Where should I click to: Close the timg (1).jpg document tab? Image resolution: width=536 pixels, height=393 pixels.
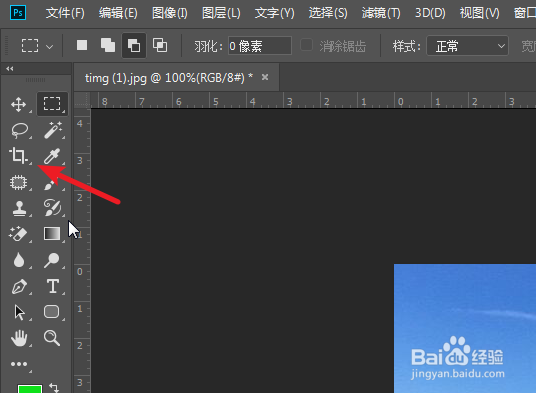[x=265, y=77]
